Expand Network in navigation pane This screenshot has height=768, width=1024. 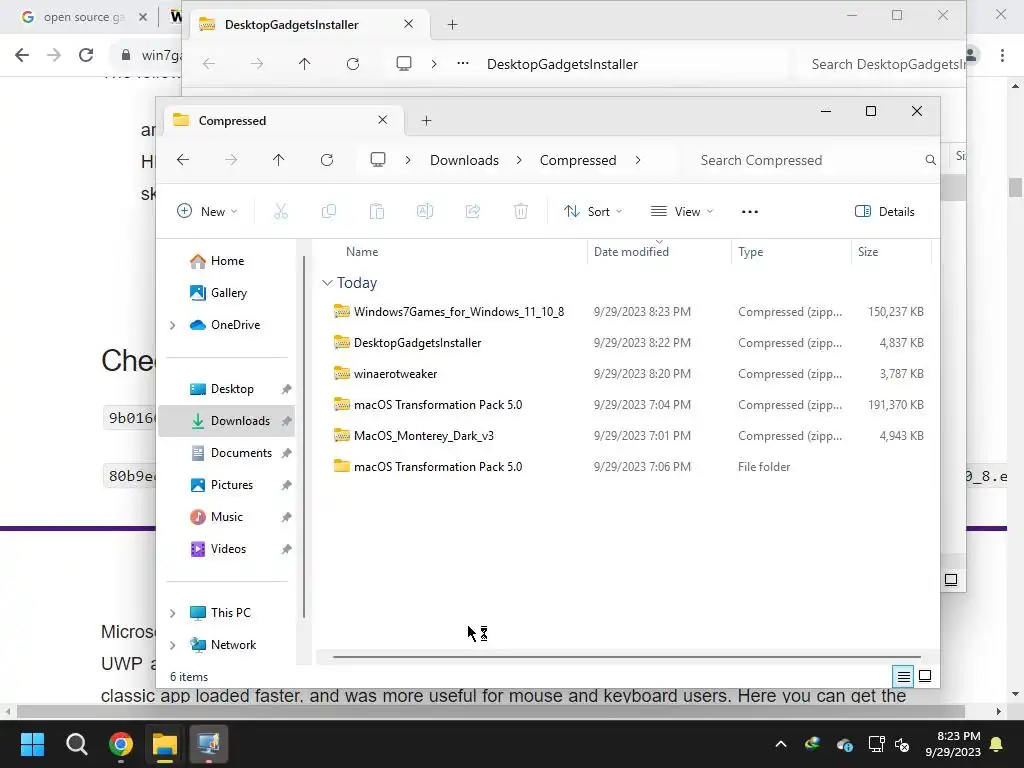click(172, 645)
